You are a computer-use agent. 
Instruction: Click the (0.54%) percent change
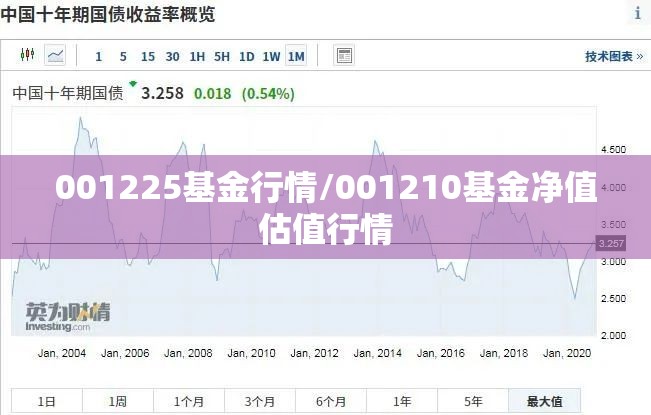(x=268, y=94)
